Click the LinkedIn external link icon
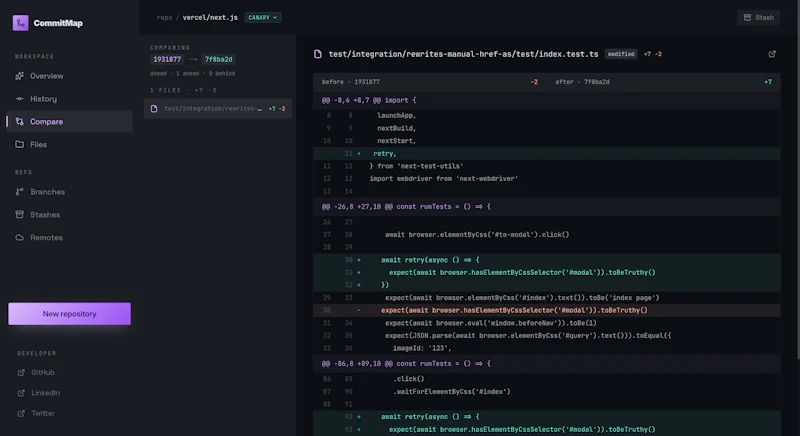 tap(21, 393)
